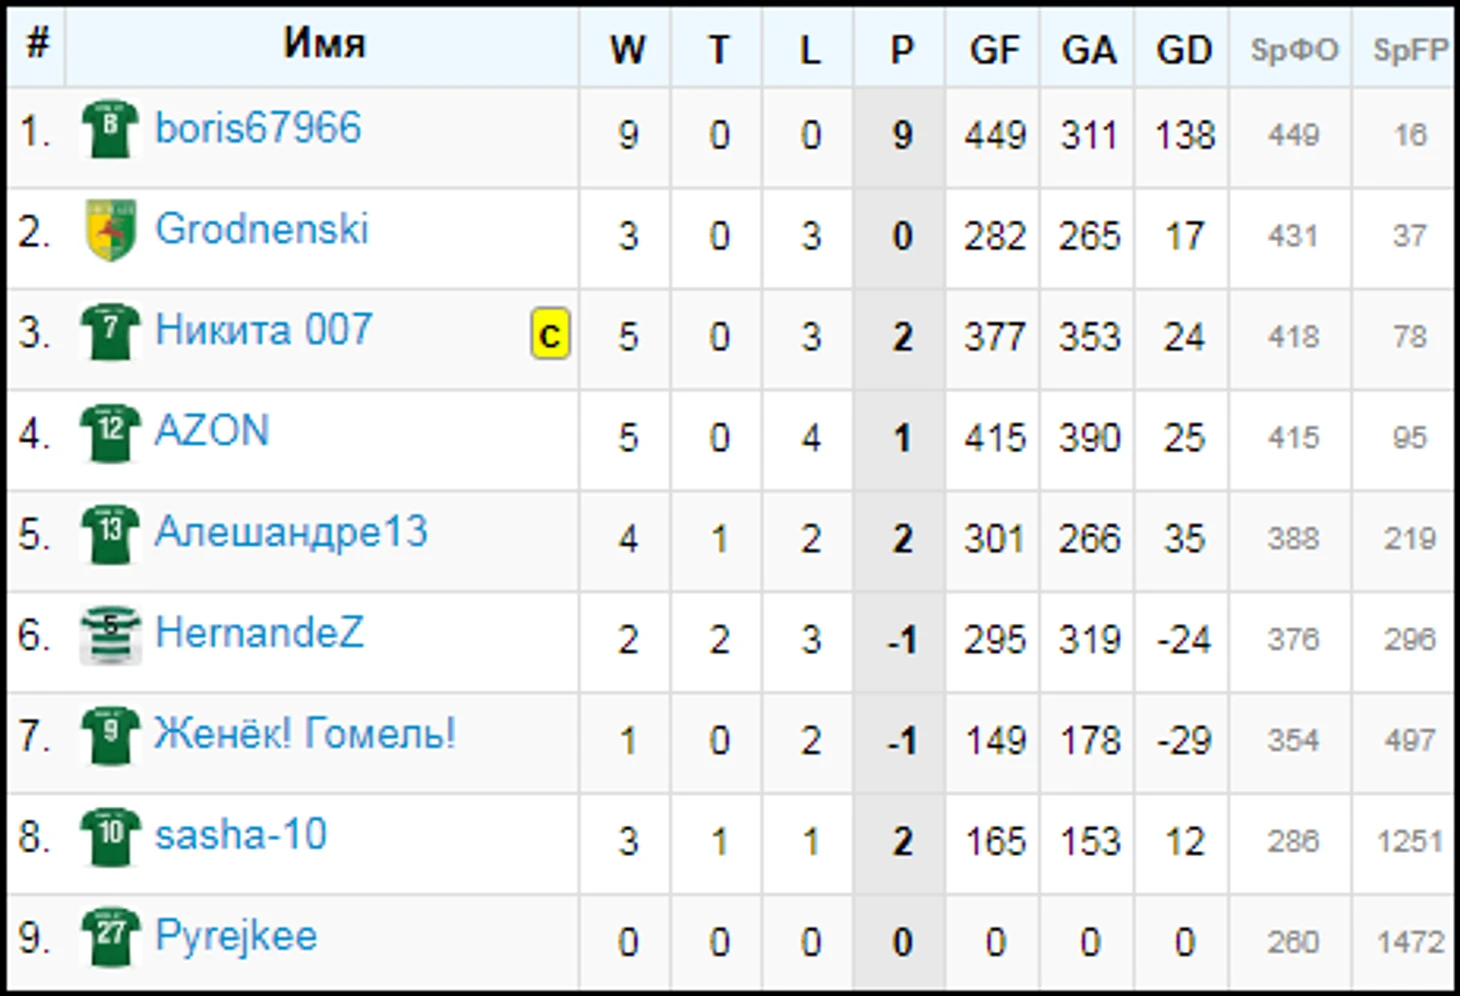Click the Имя column header
Image resolution: width=1460 pixels, height=996 pixels.
pos(324,43)
